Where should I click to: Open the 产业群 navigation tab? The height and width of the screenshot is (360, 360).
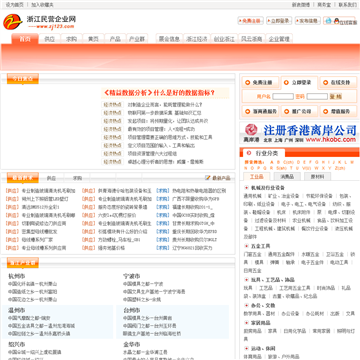pos(137,39)
